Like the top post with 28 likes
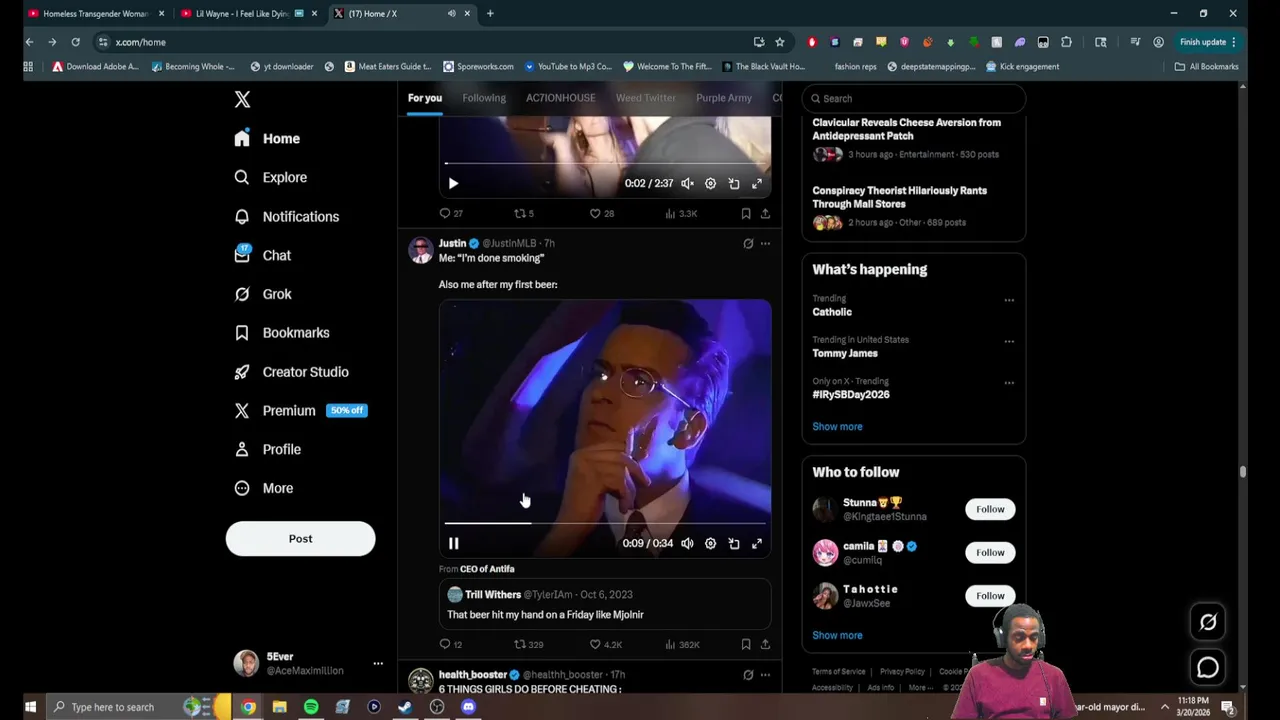 click(601, 213)
